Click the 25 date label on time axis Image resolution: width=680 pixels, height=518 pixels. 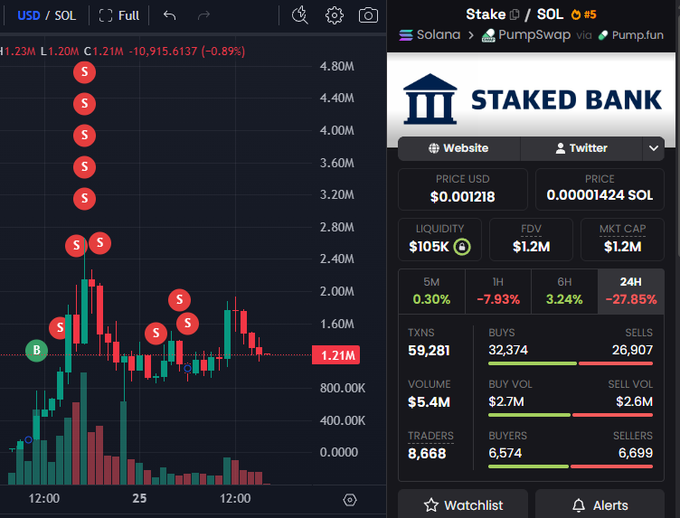[139, 498]
